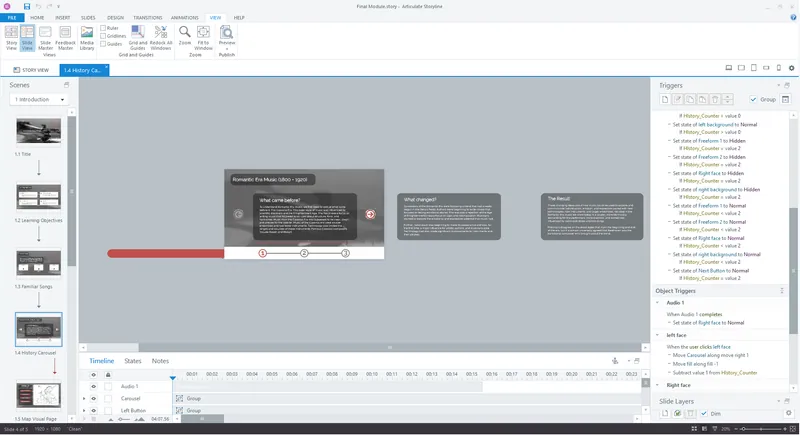Open the States tab
This screenshot has width=800, height=435.
(x=133, y=361)
